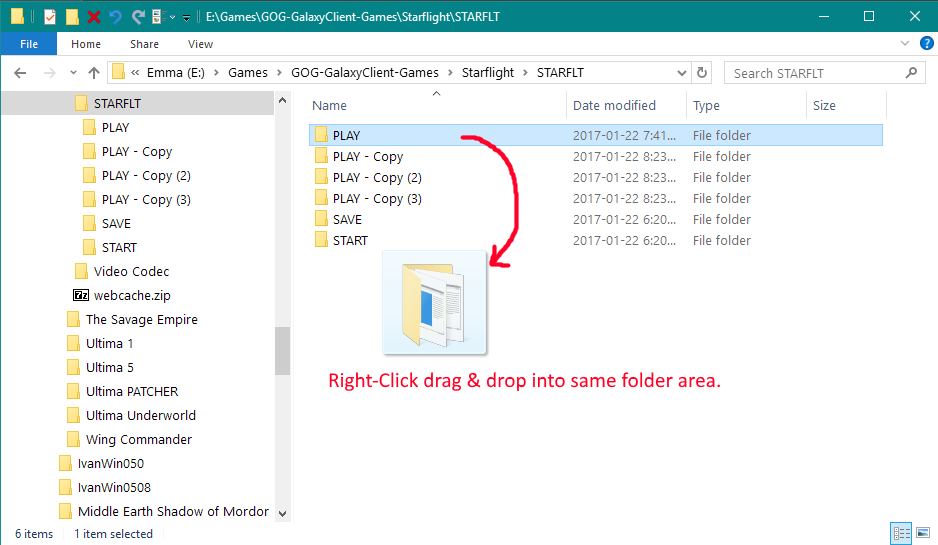
Task: Click the 7z icon beside webcache.zip
Action: pyautogui.click(x=81, y=295)
